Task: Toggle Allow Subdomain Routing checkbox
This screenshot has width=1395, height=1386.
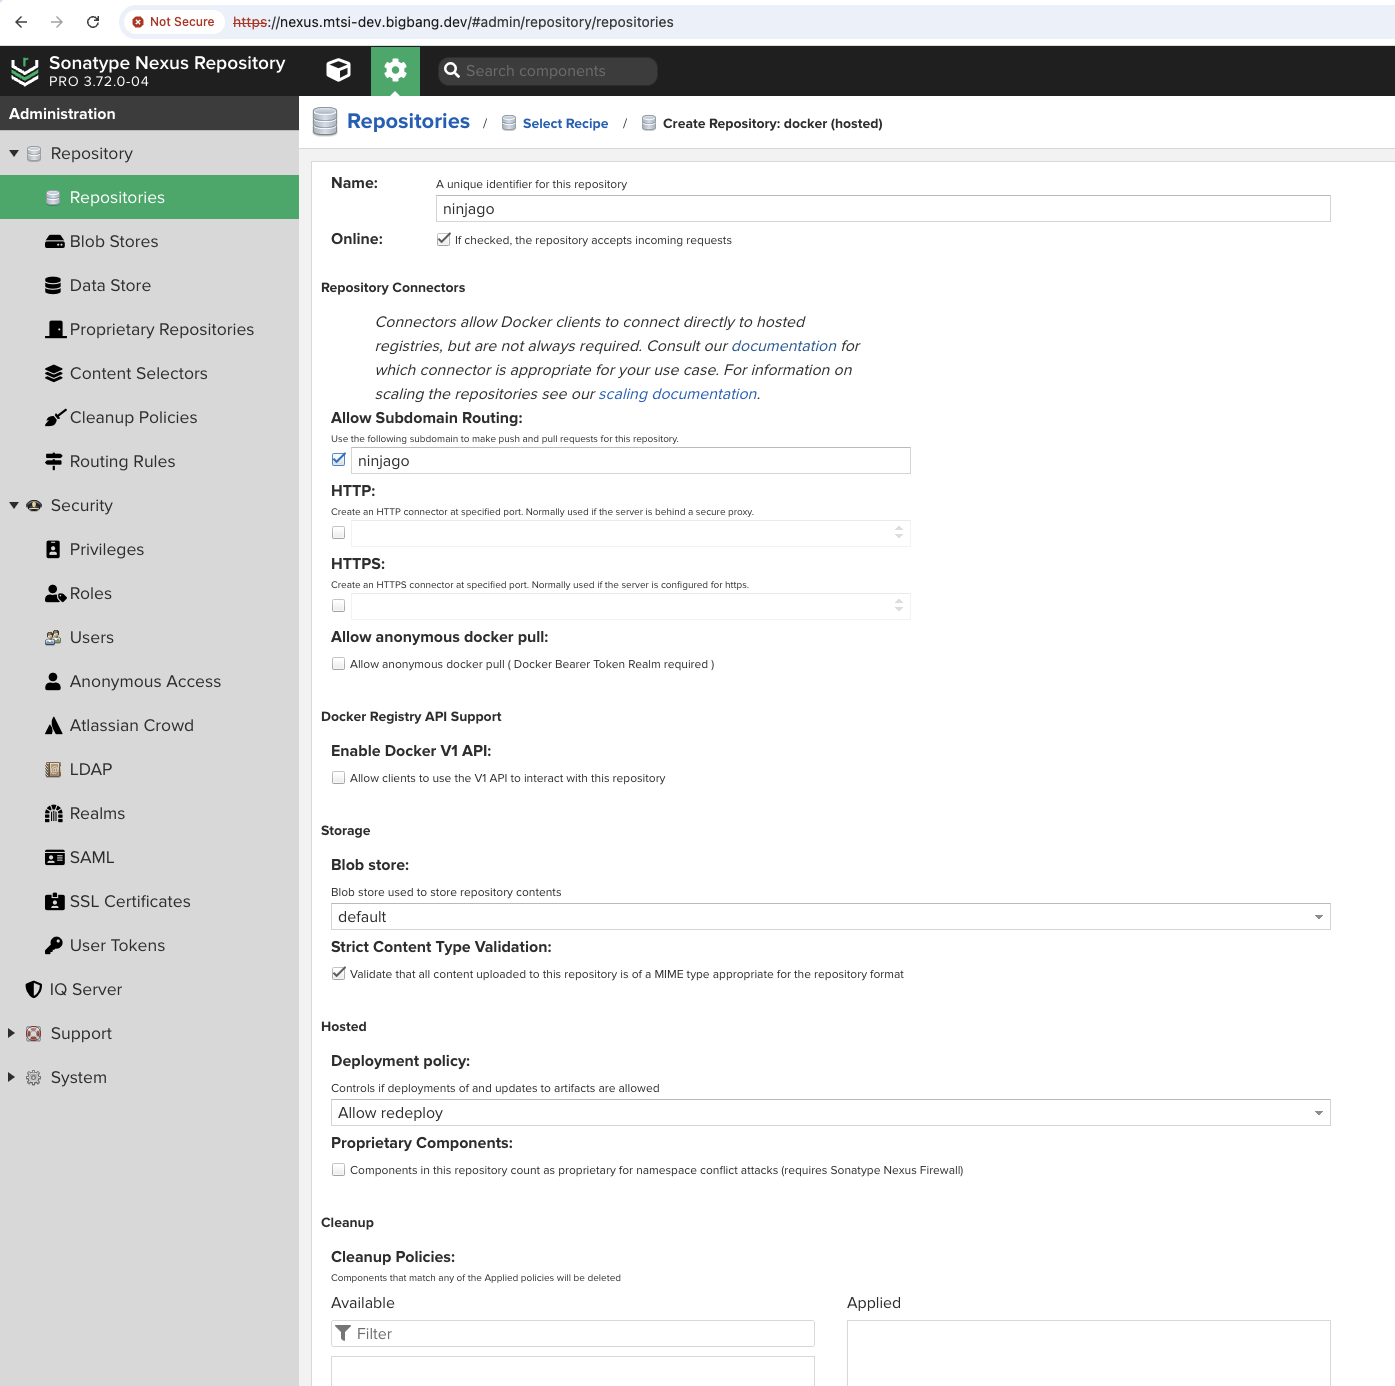Action: tap(338, 460)
